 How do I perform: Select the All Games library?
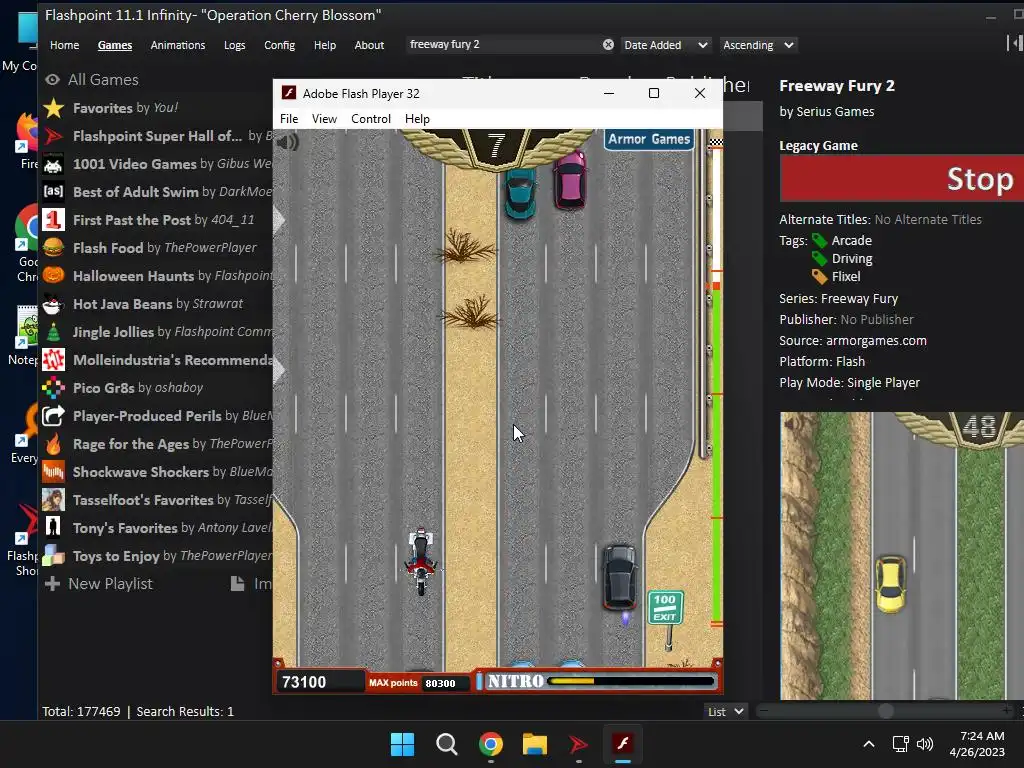pos(103,80)
